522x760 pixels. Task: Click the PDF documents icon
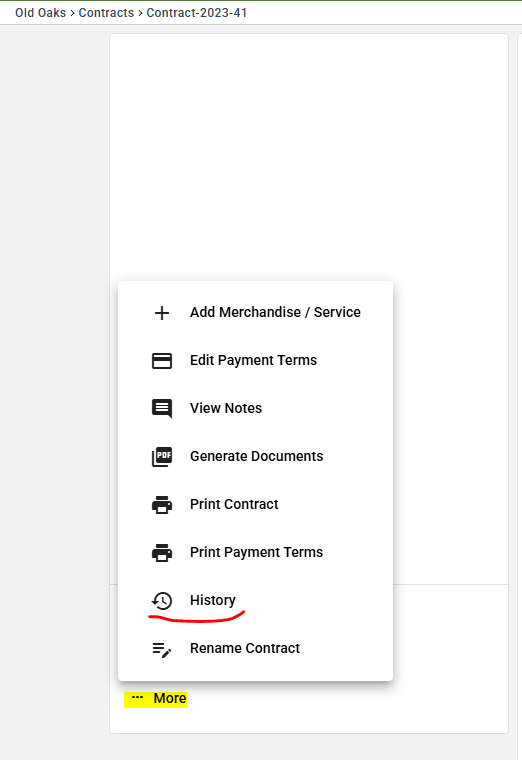pos(162,457)
